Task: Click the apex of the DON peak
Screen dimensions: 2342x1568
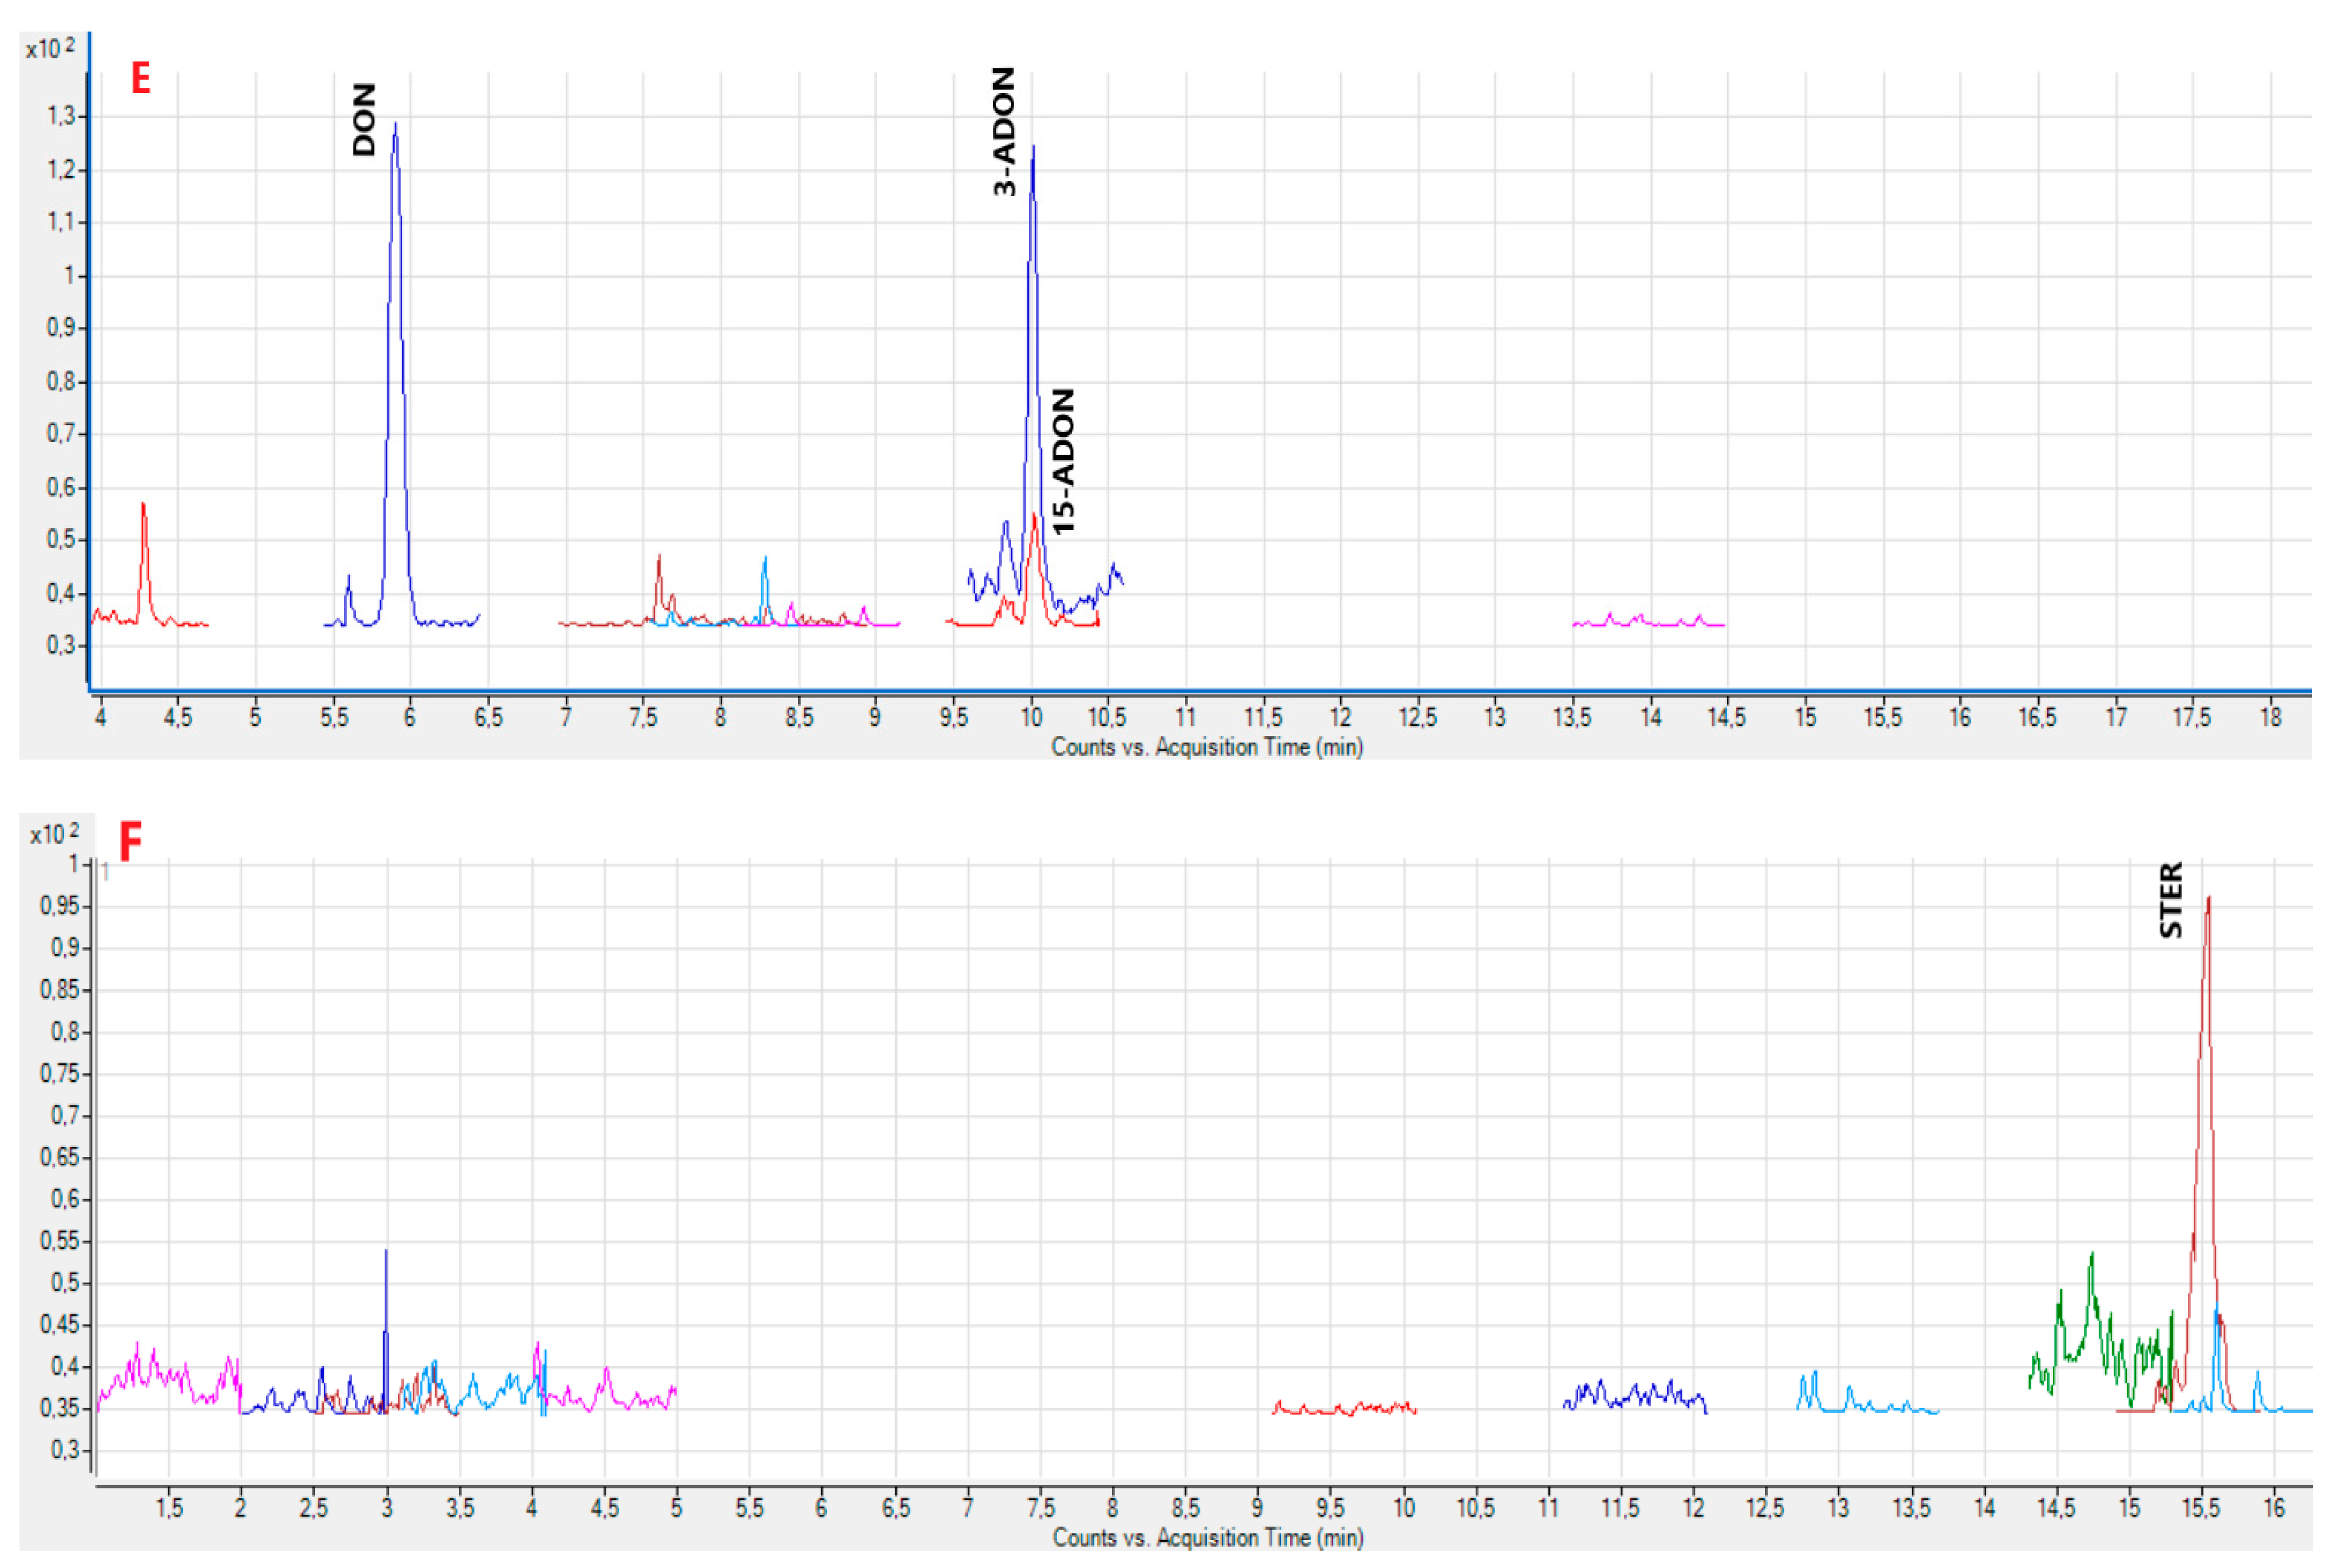Action: tap(395, 125)
